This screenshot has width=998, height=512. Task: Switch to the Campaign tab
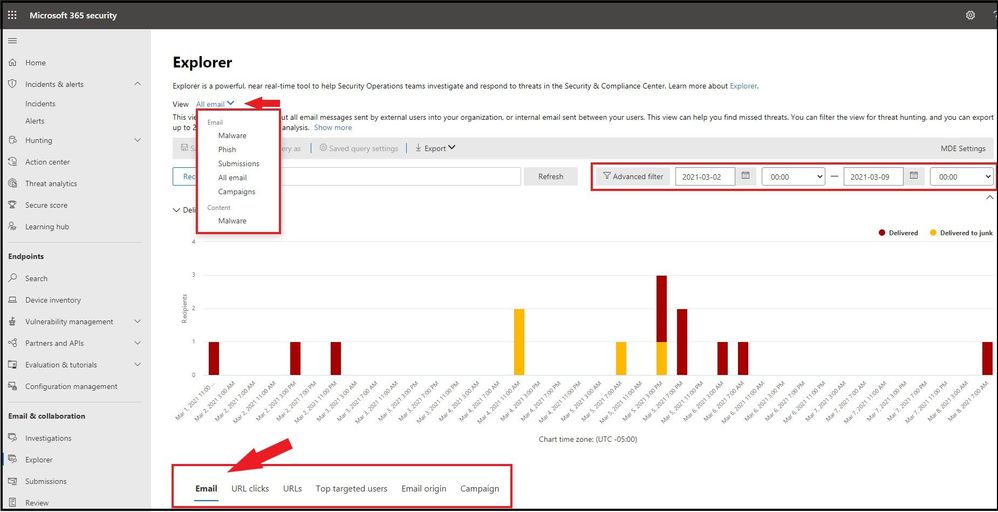tap(480, 489)
